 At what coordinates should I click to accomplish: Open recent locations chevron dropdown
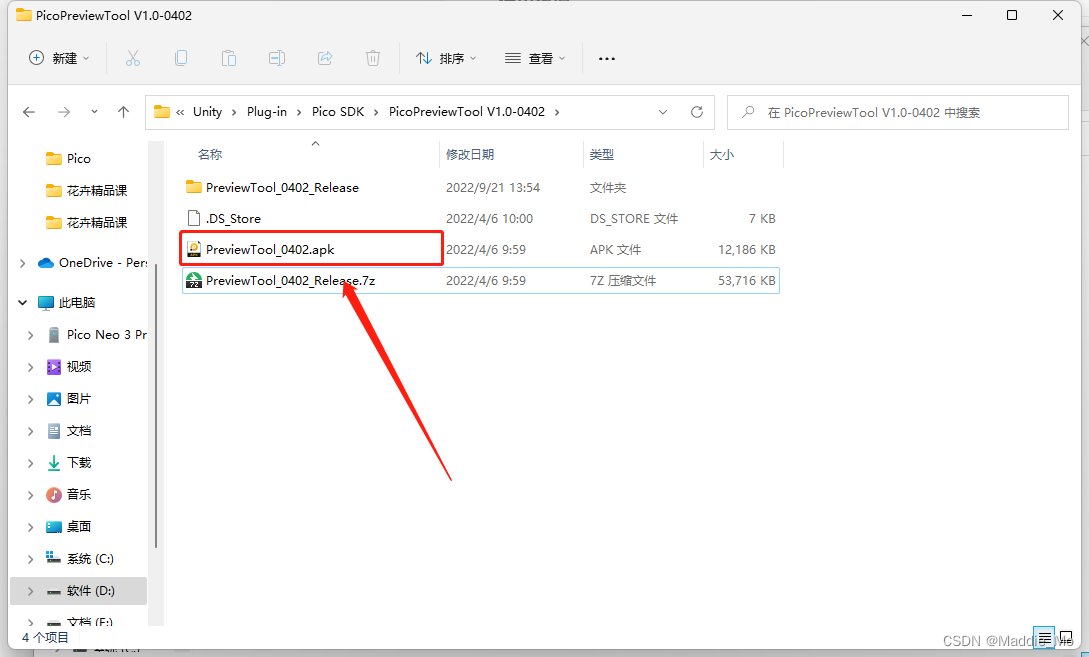(x=94, y=112)
